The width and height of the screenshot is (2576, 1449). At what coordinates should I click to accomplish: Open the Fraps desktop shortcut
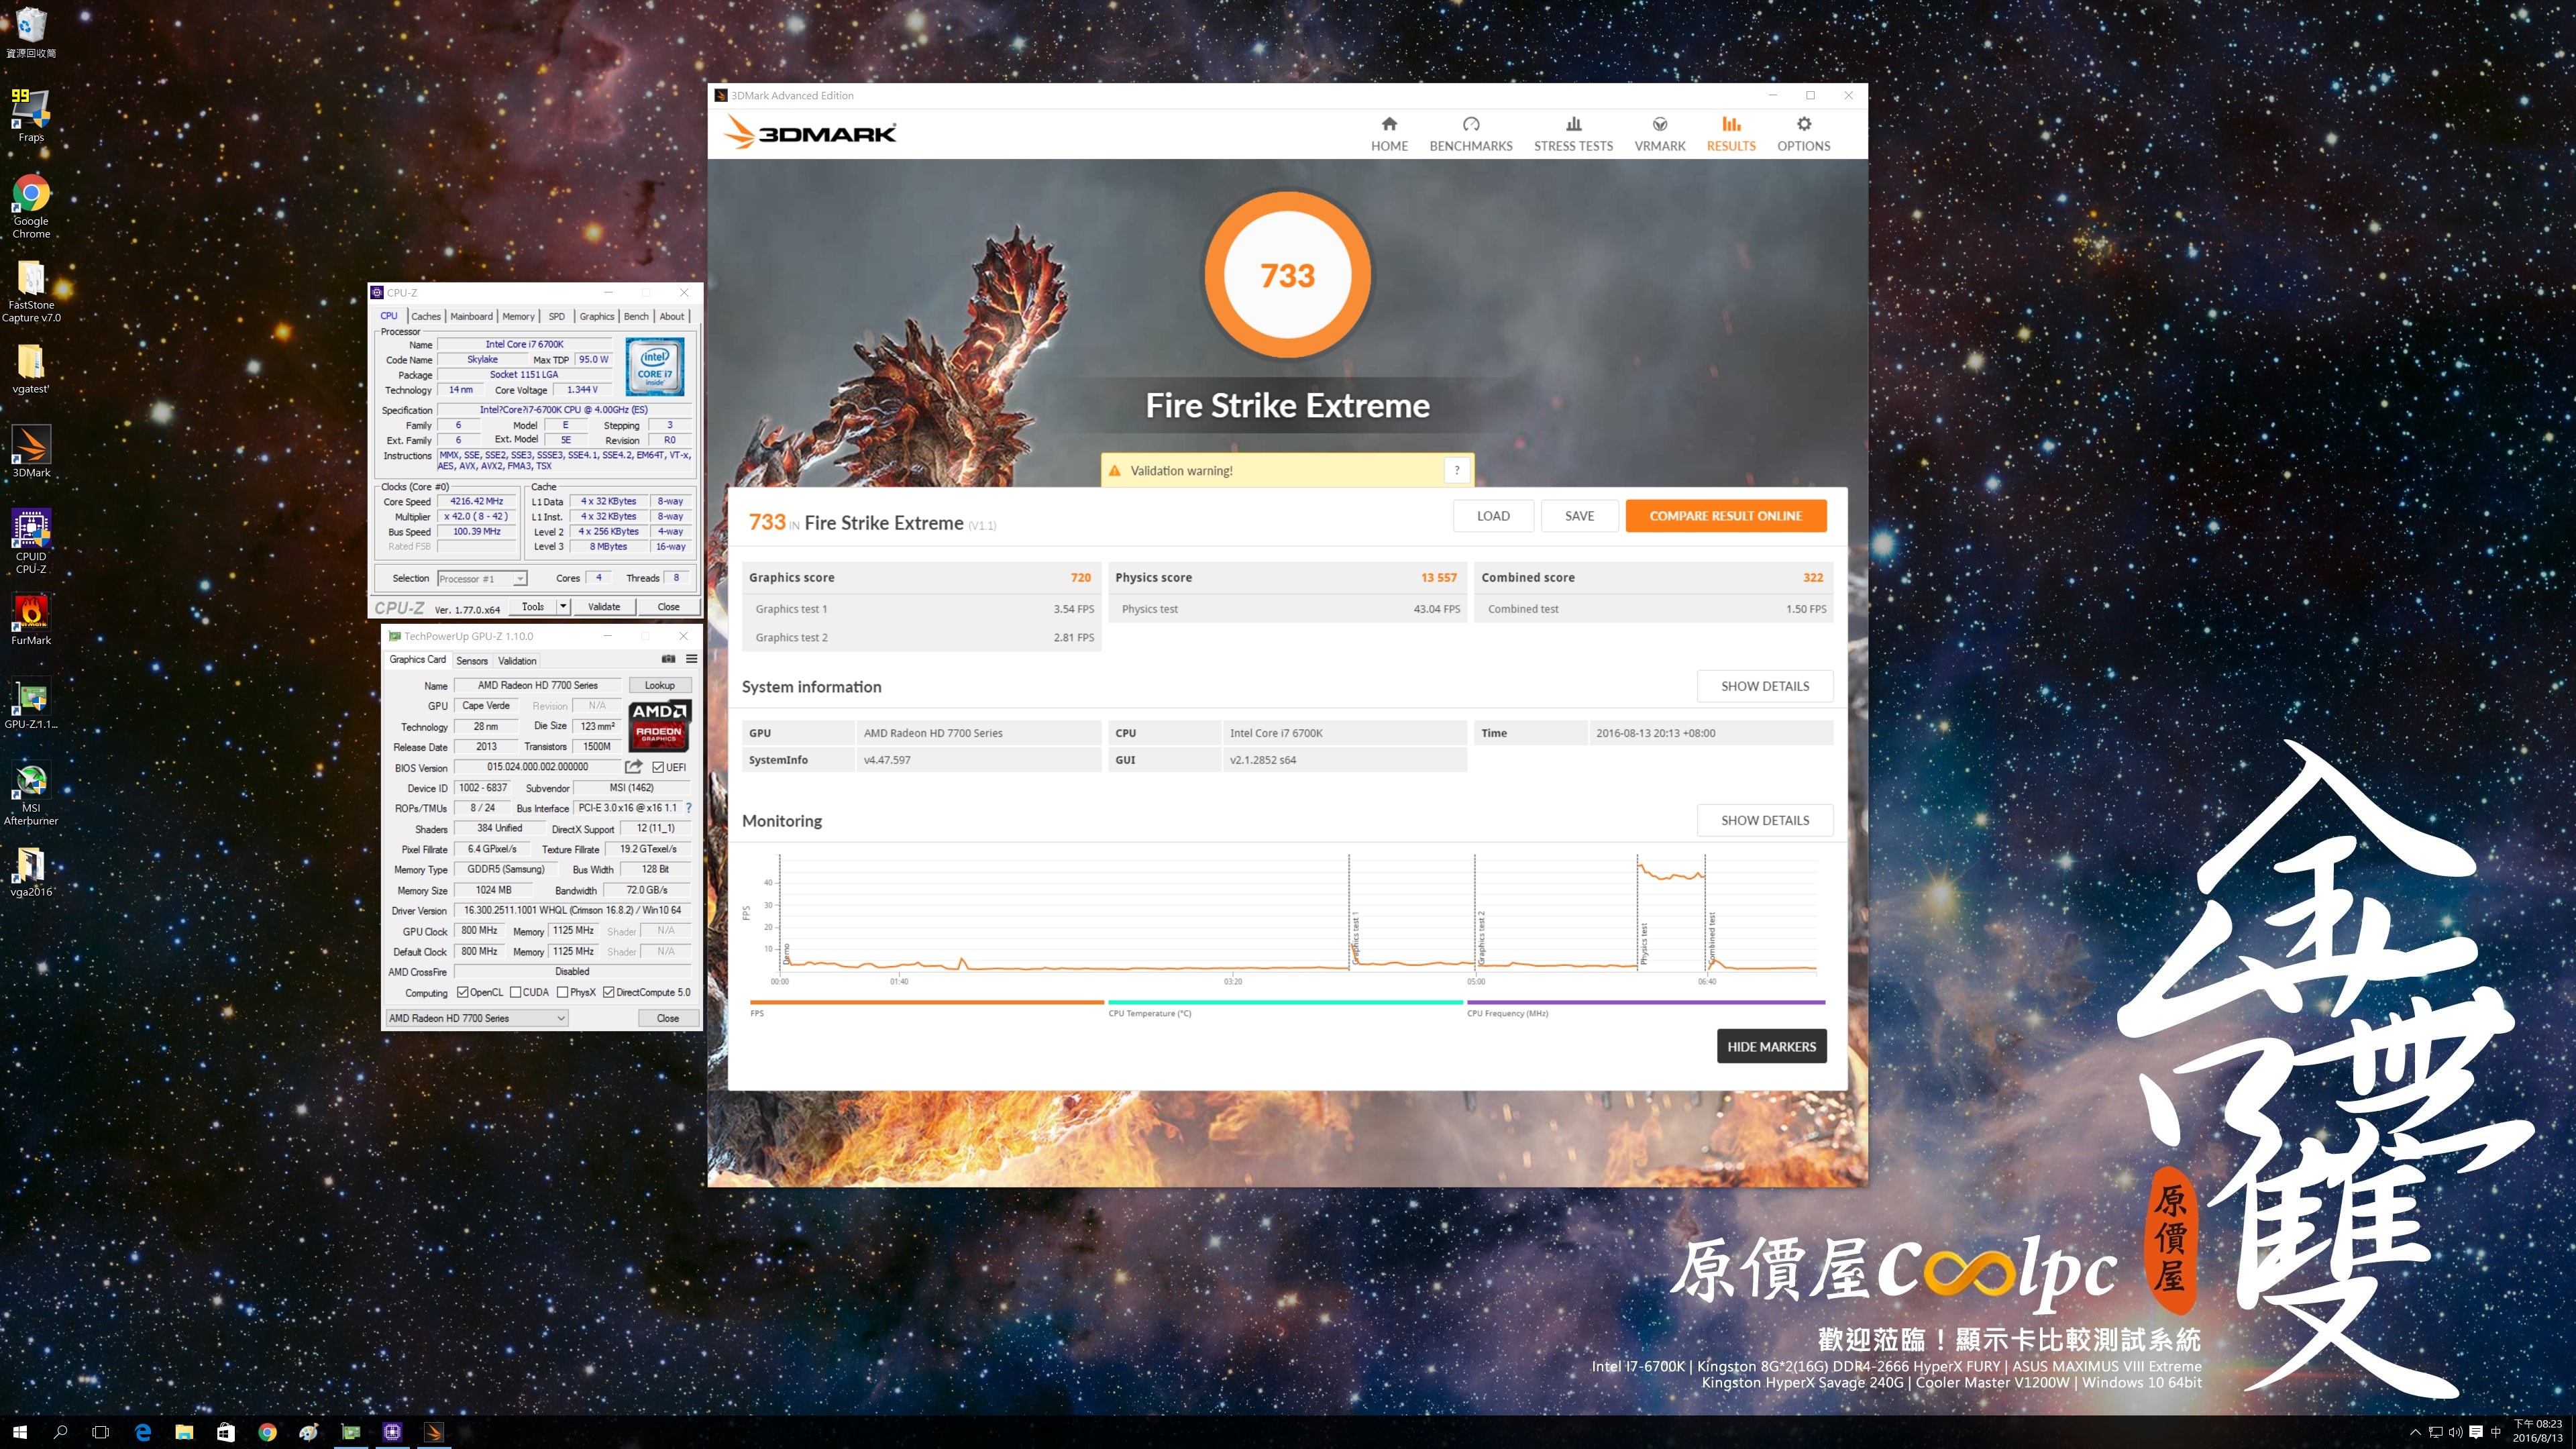click(x=31, y=115)
